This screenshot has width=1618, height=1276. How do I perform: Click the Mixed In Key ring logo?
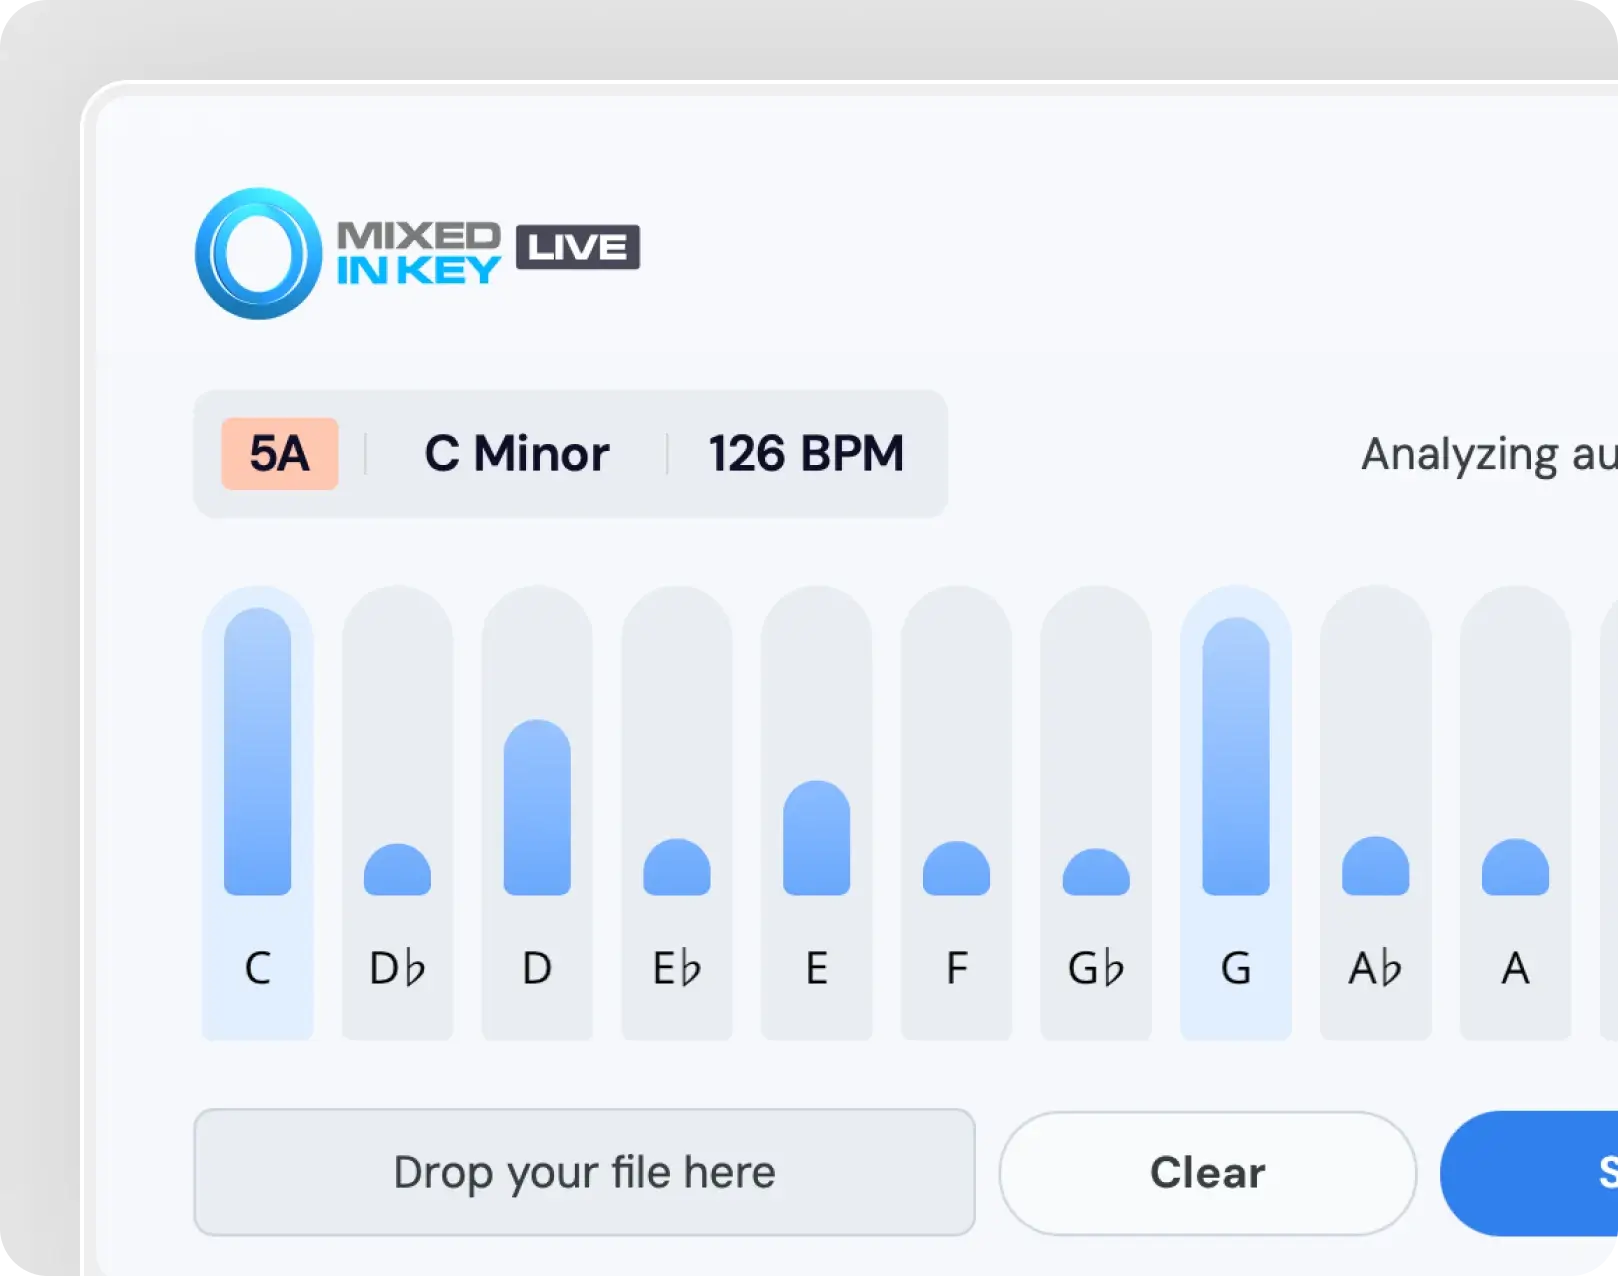pos(258,254)
